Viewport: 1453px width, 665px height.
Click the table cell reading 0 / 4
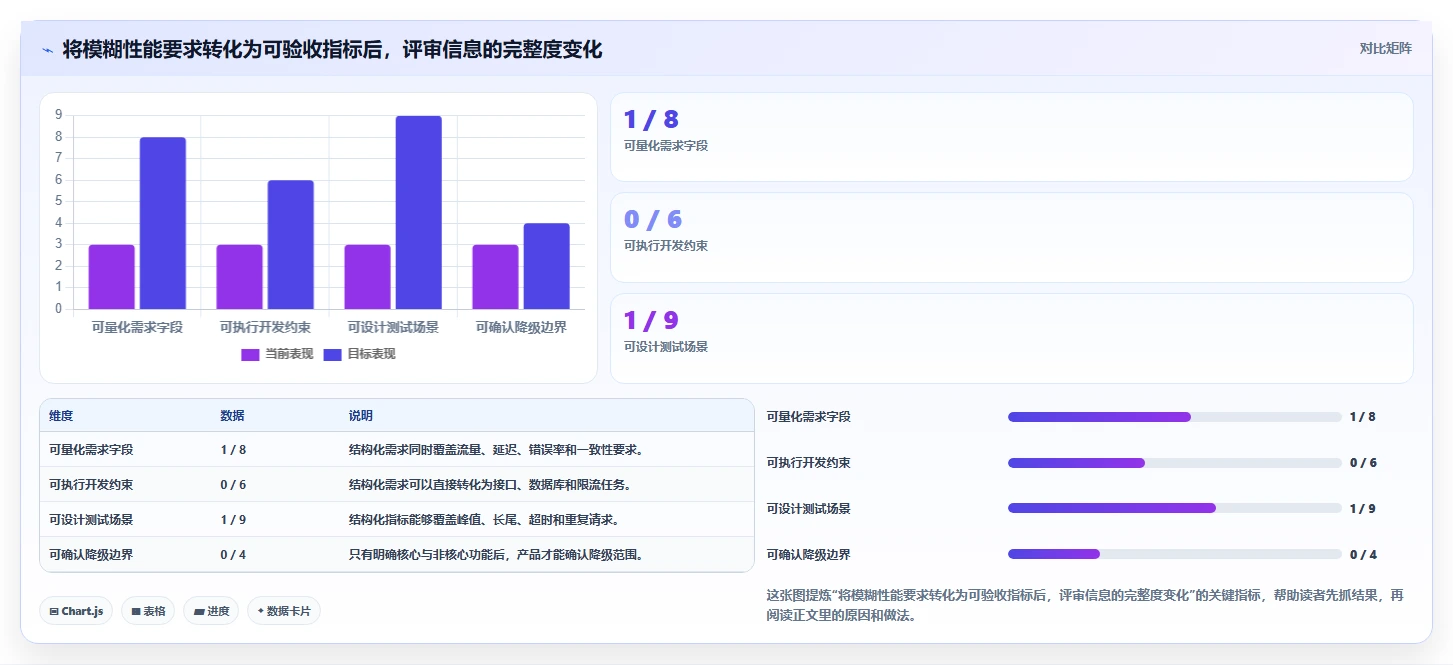(x=233, y=555)
